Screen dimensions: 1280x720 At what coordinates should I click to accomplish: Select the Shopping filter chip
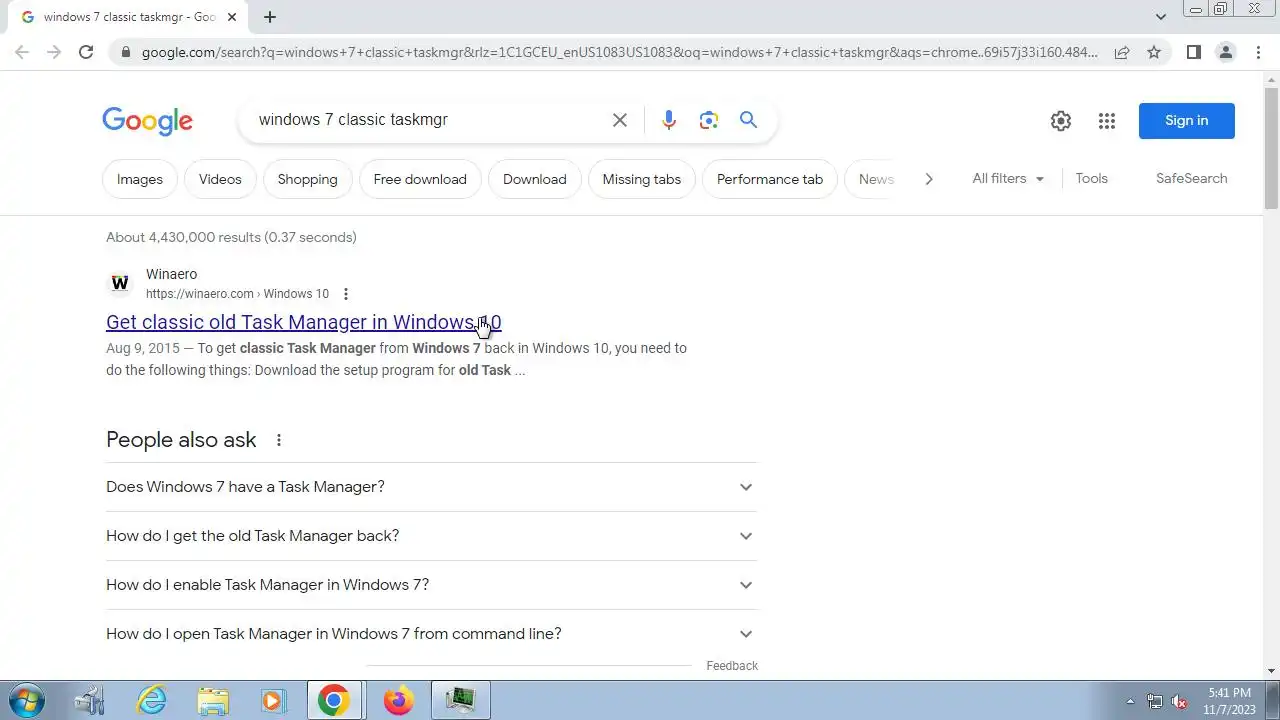307,179
